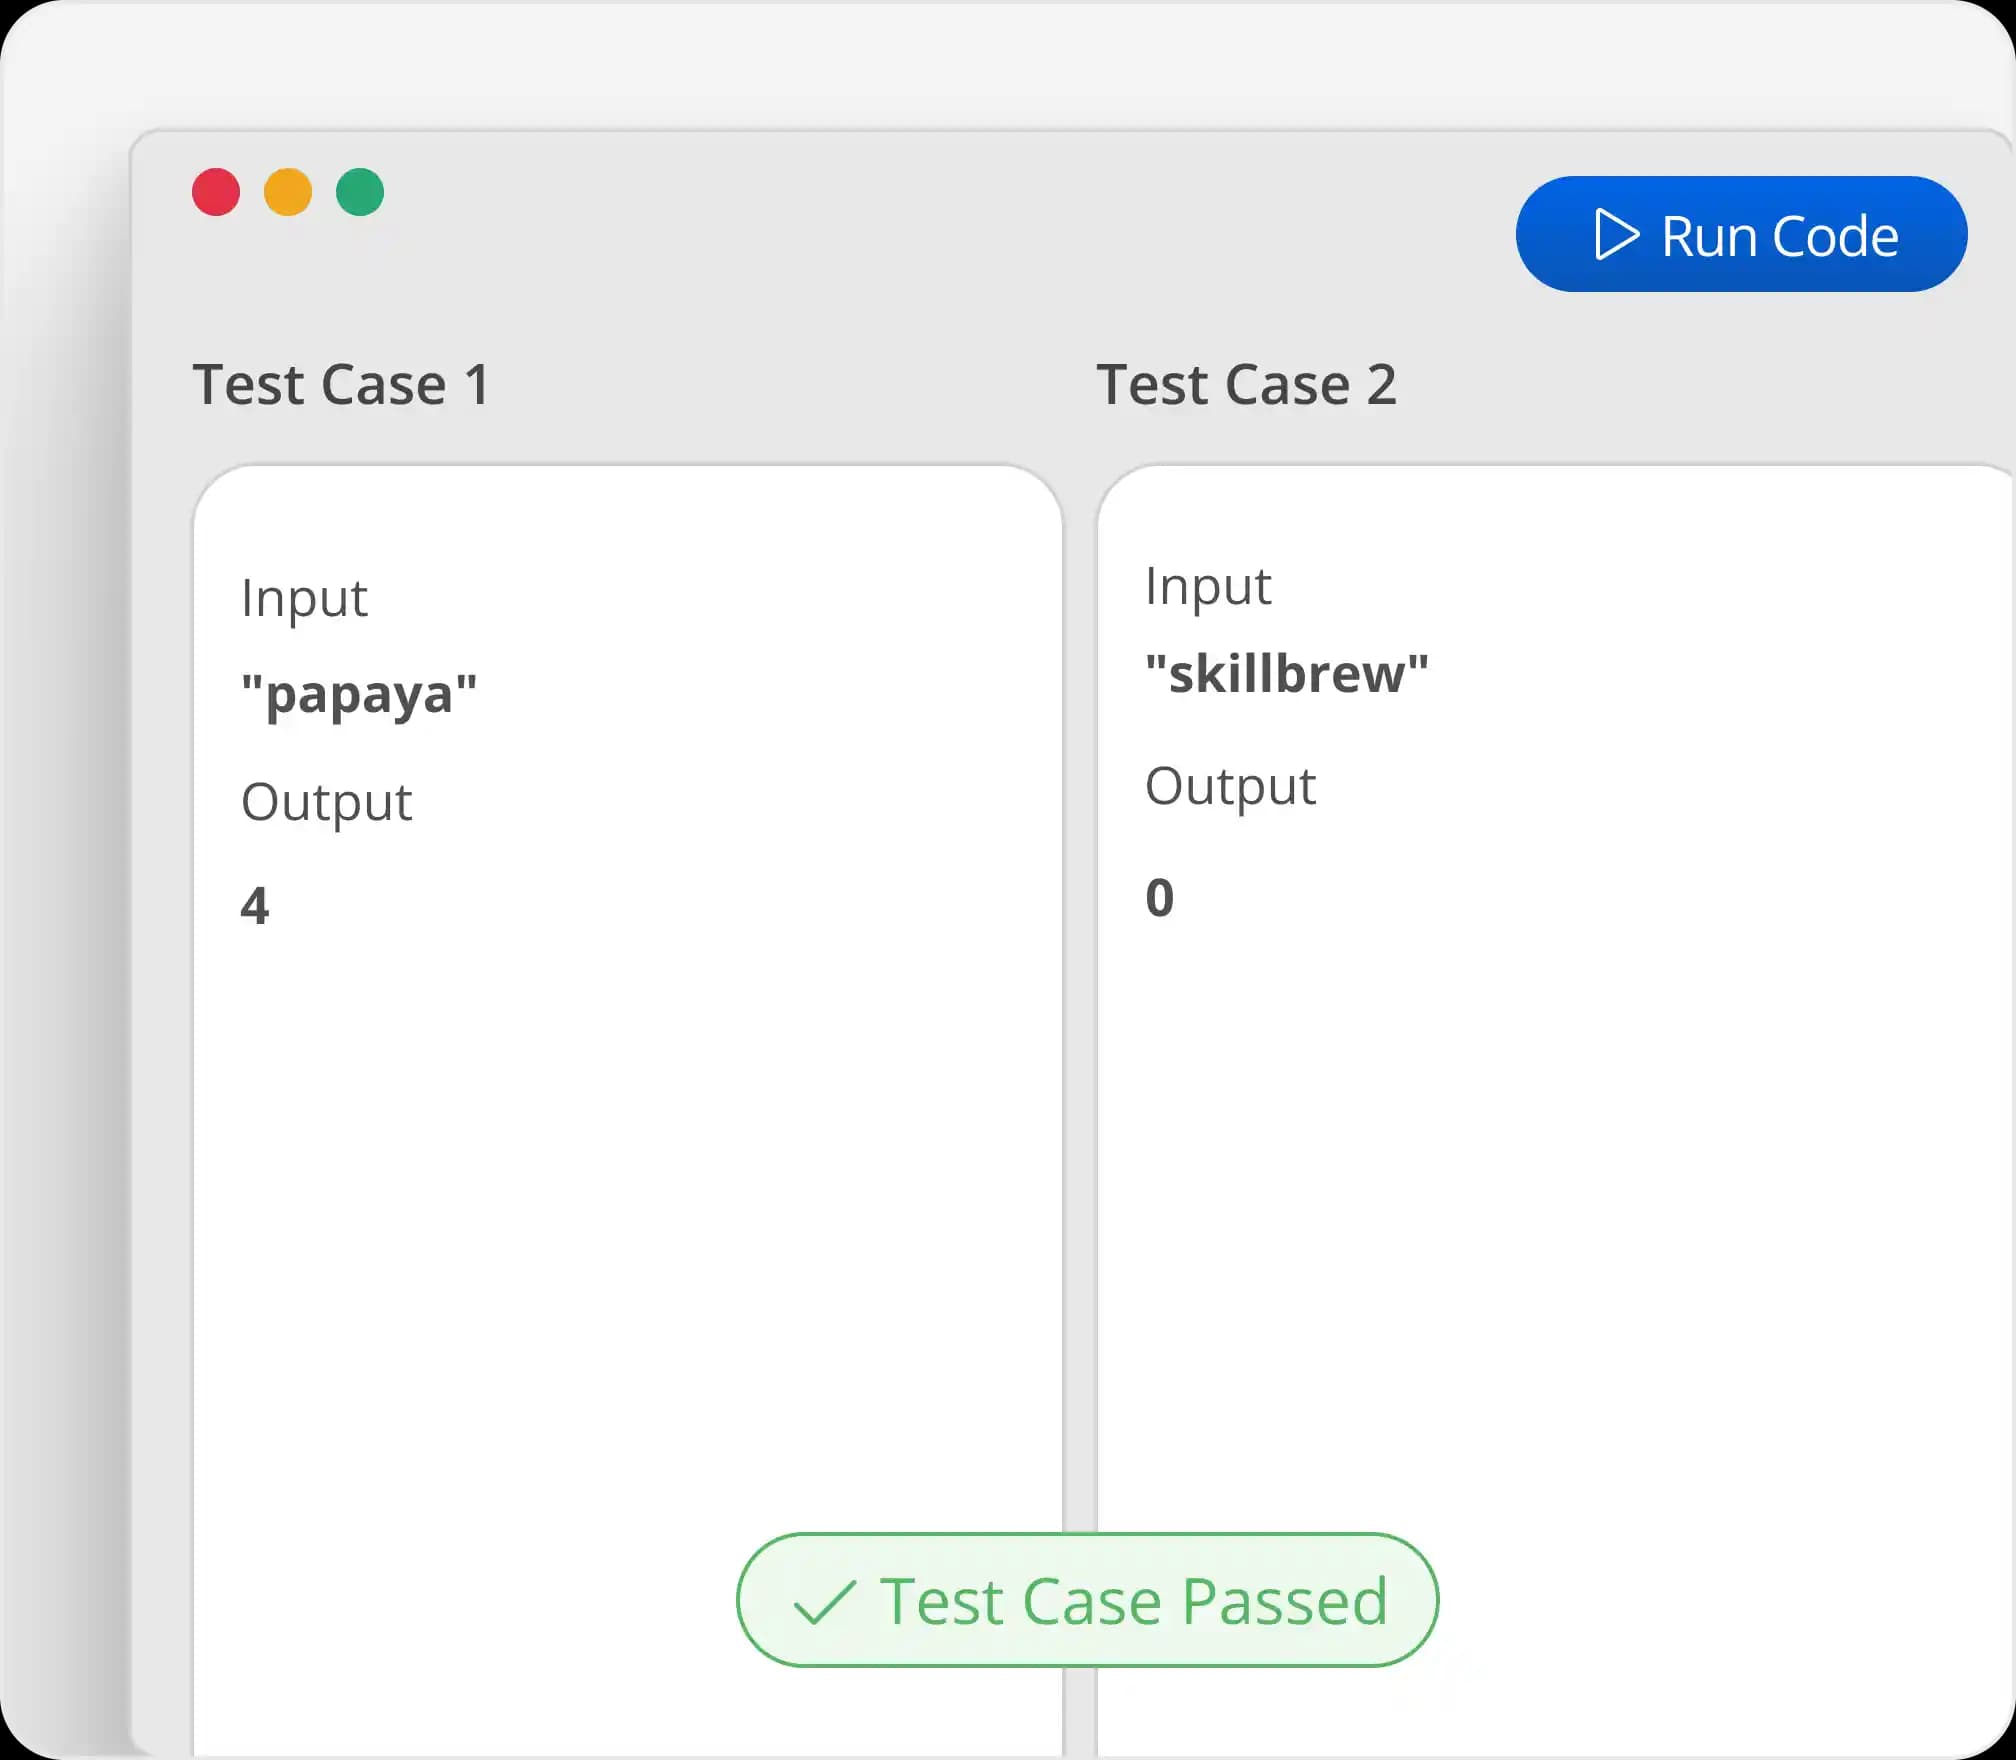This screenshot has width=2016, height=1760.
Task: Select the output value 4 in Test Case 1
Action: pyautogui.click(x=256, y=903)
